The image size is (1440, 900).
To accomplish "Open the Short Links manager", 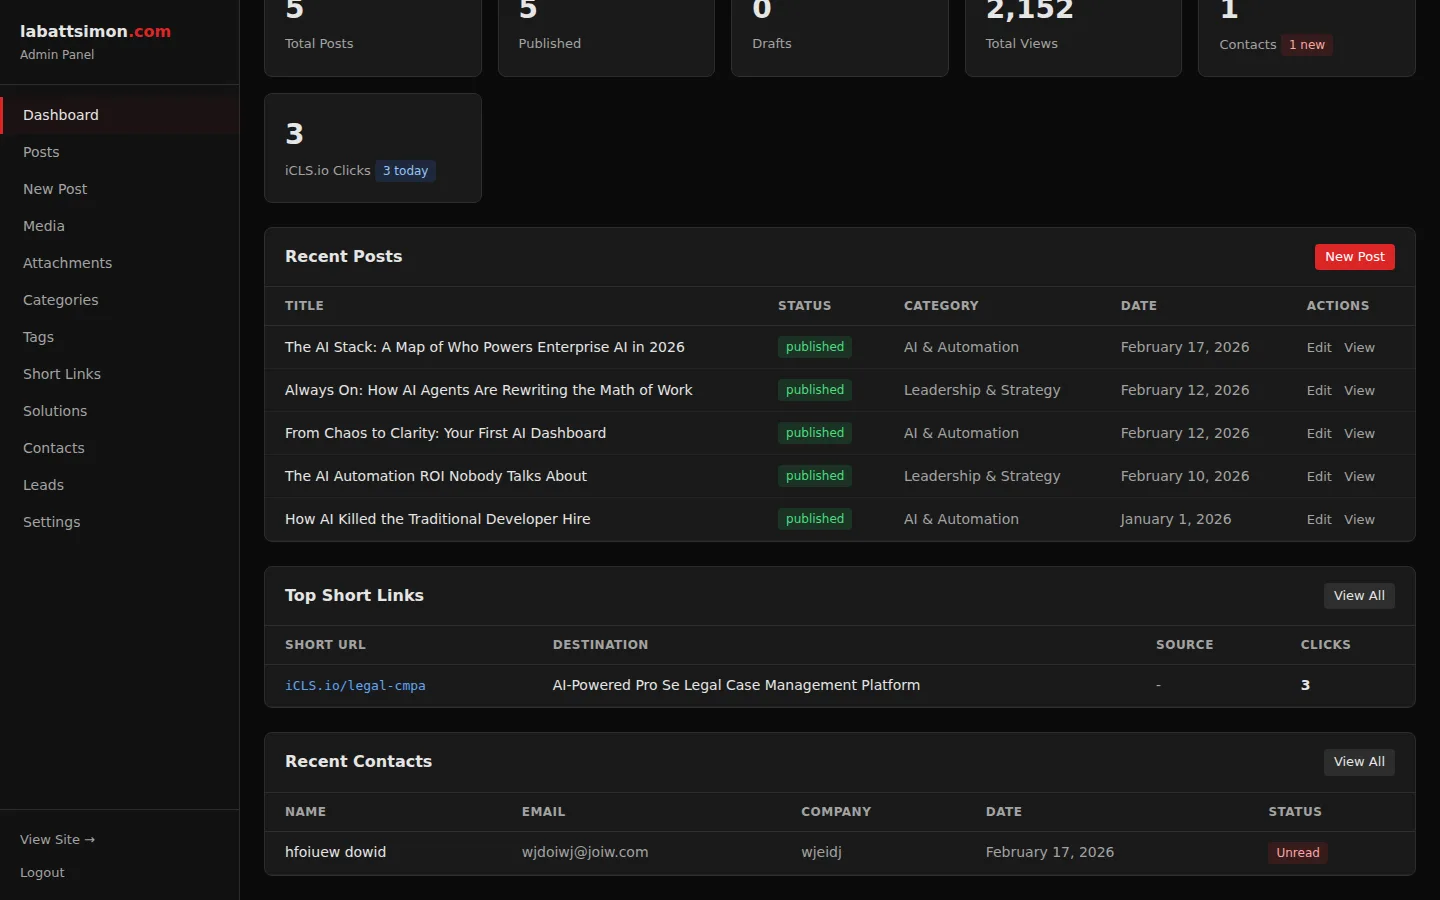I will [61, 374].
